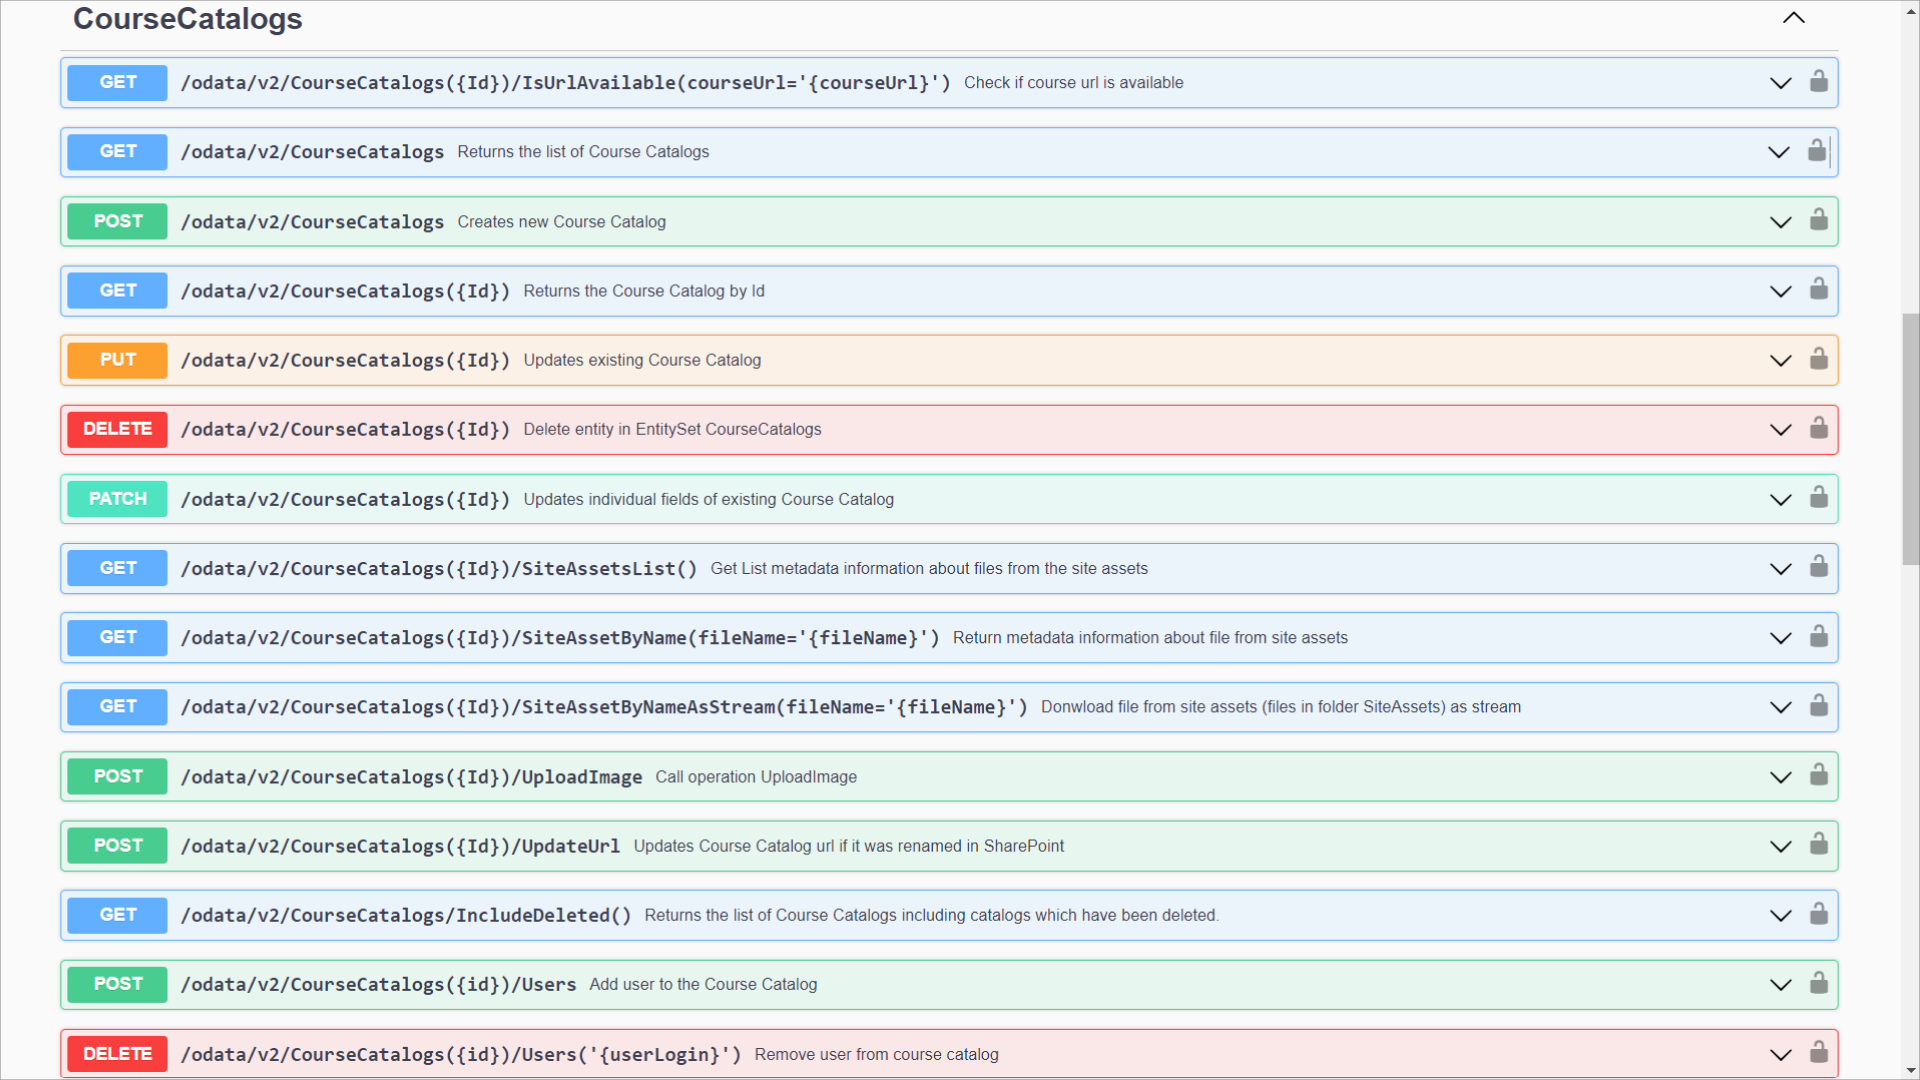Click the red DELETE button for Users userLogin
The image size is (1920, 1080).
click(117, 1053)
